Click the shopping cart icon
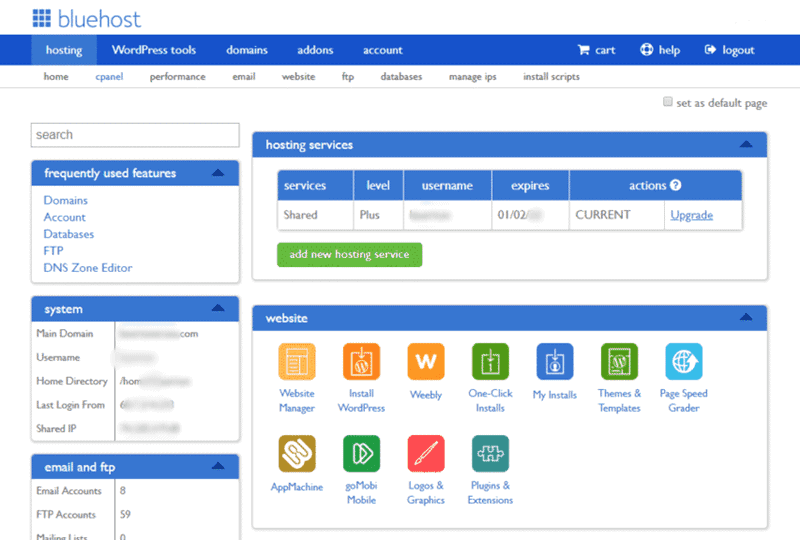Viewport: 800px width, 540px height. pyautogui.click(x=583, y=50)
